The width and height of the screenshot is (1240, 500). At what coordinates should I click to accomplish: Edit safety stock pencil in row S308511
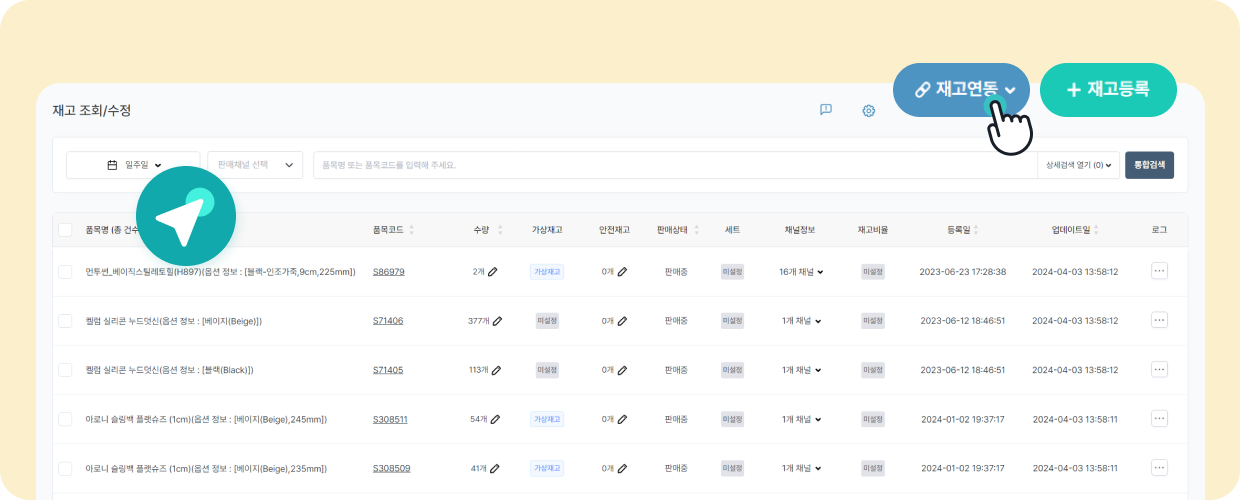coord(622,419)
